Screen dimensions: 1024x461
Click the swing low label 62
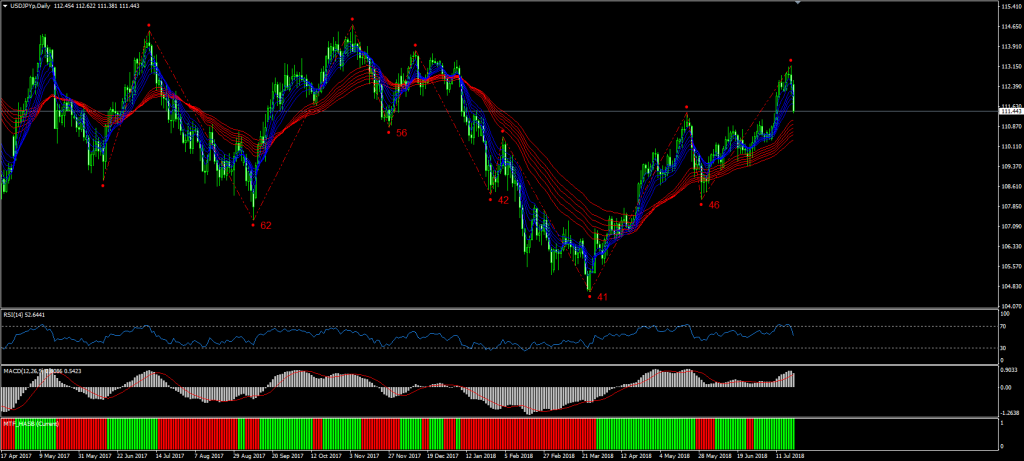[266, 226]
